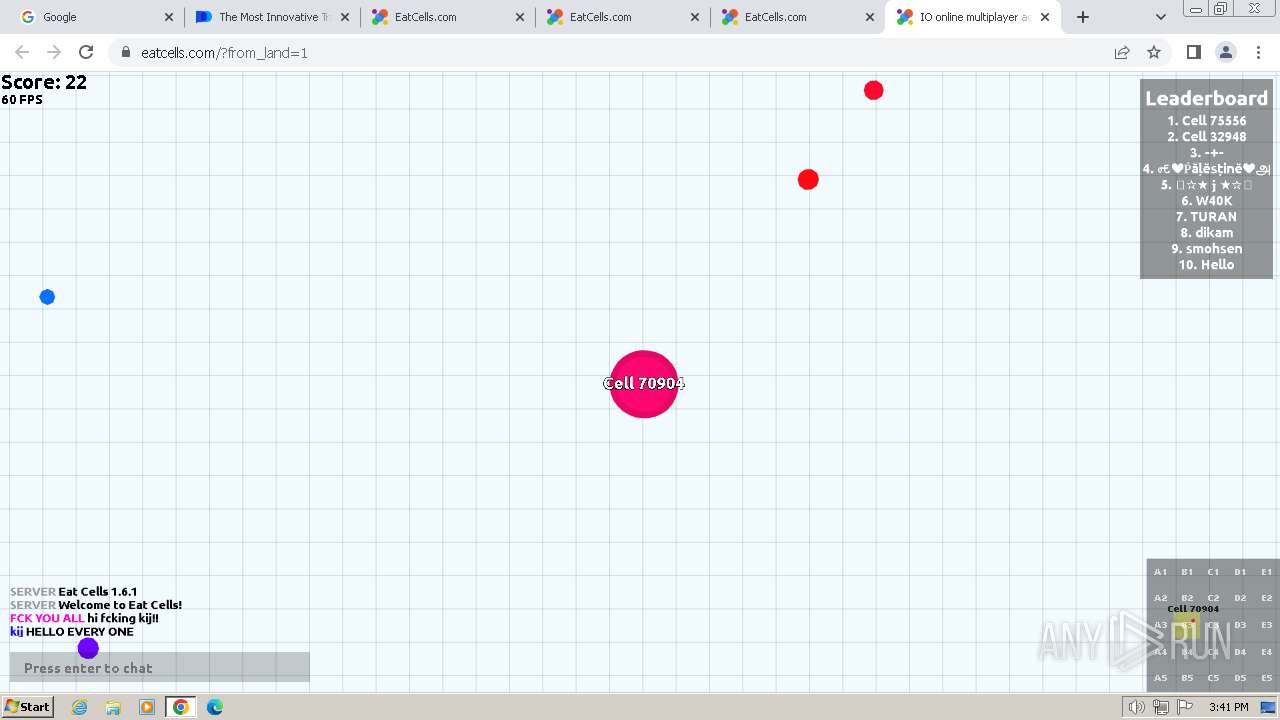
Task: Reload the eatcells.com page
Action: (x=86, y=52)
